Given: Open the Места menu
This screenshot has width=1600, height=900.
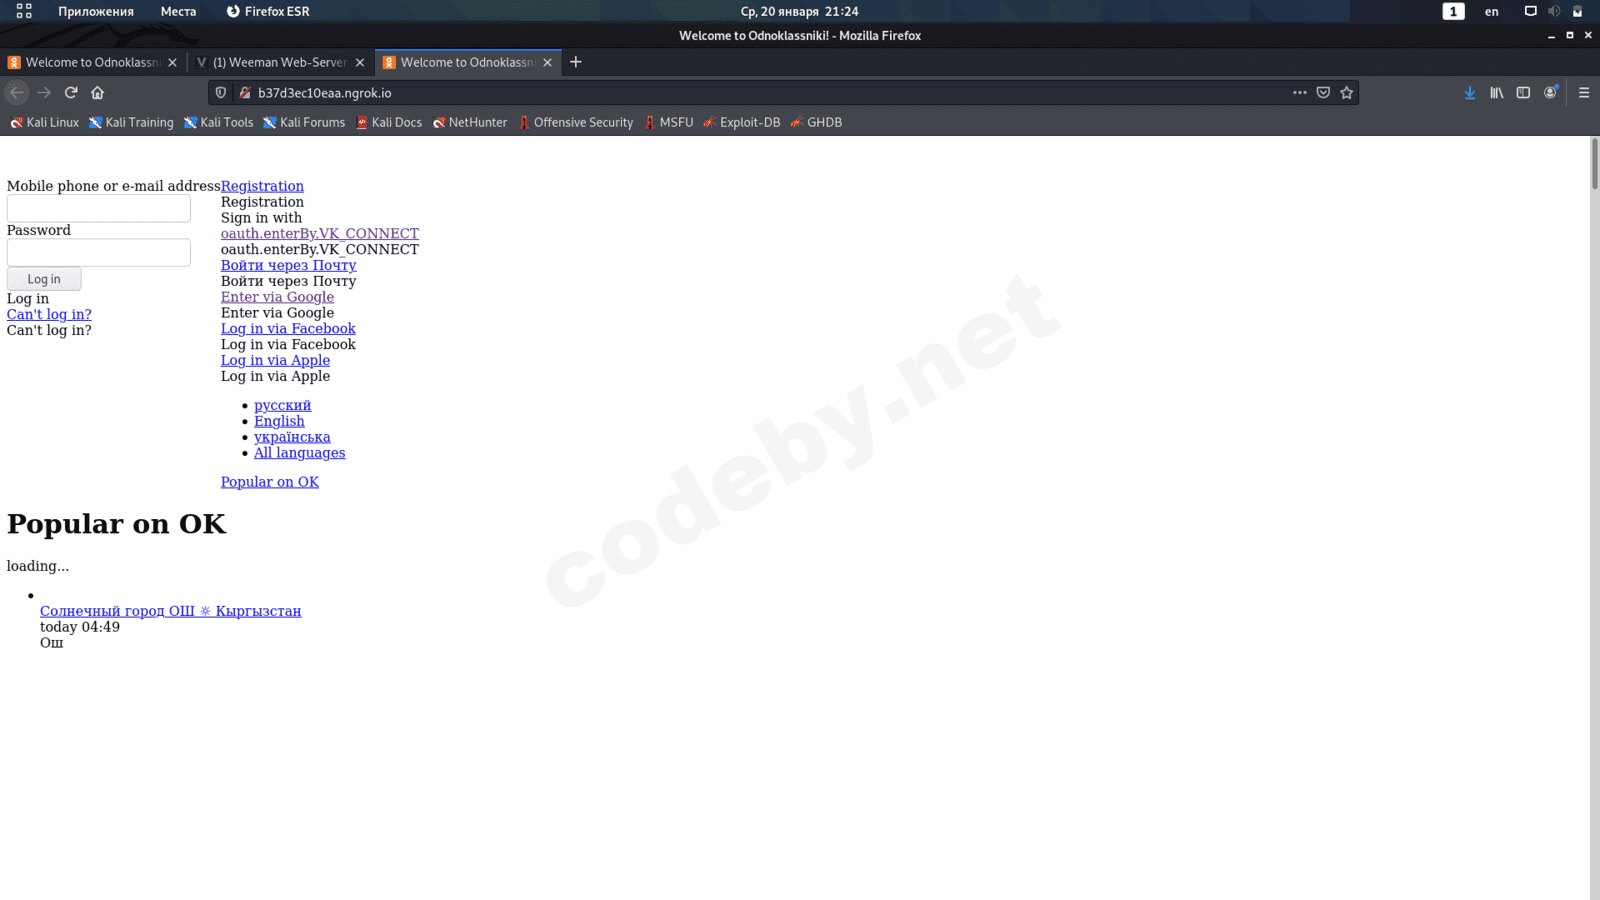Looking at the screenshot, I should pos(178,11).
